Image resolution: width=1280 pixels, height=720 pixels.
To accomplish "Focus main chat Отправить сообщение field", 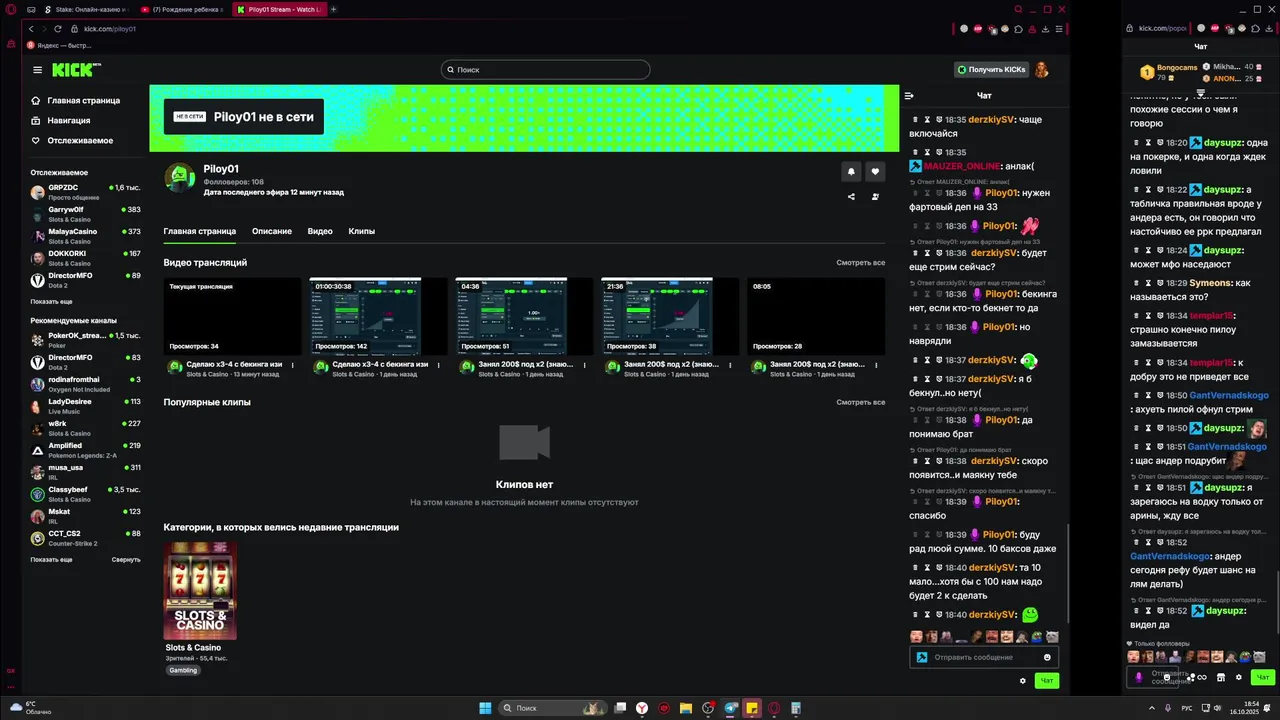I will [x=983, y=657].
